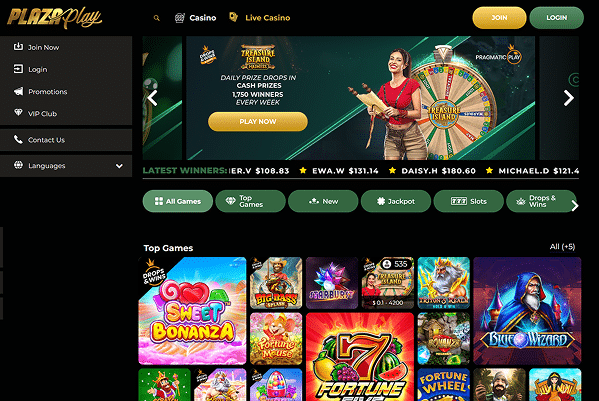The image size is (599, 401).
Task: Show next banner with right carousel arrow
Action: (x=569, y=98)
